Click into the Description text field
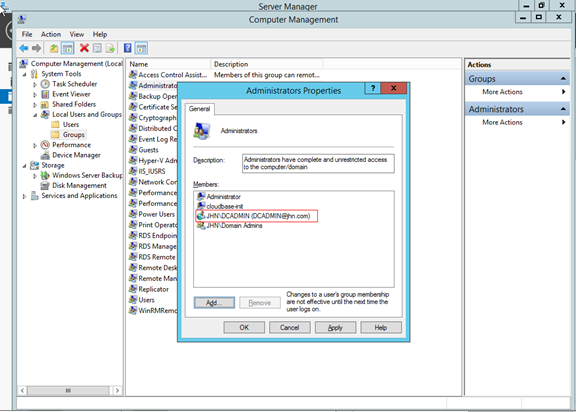The image size is (580, 412). (318, 163)
